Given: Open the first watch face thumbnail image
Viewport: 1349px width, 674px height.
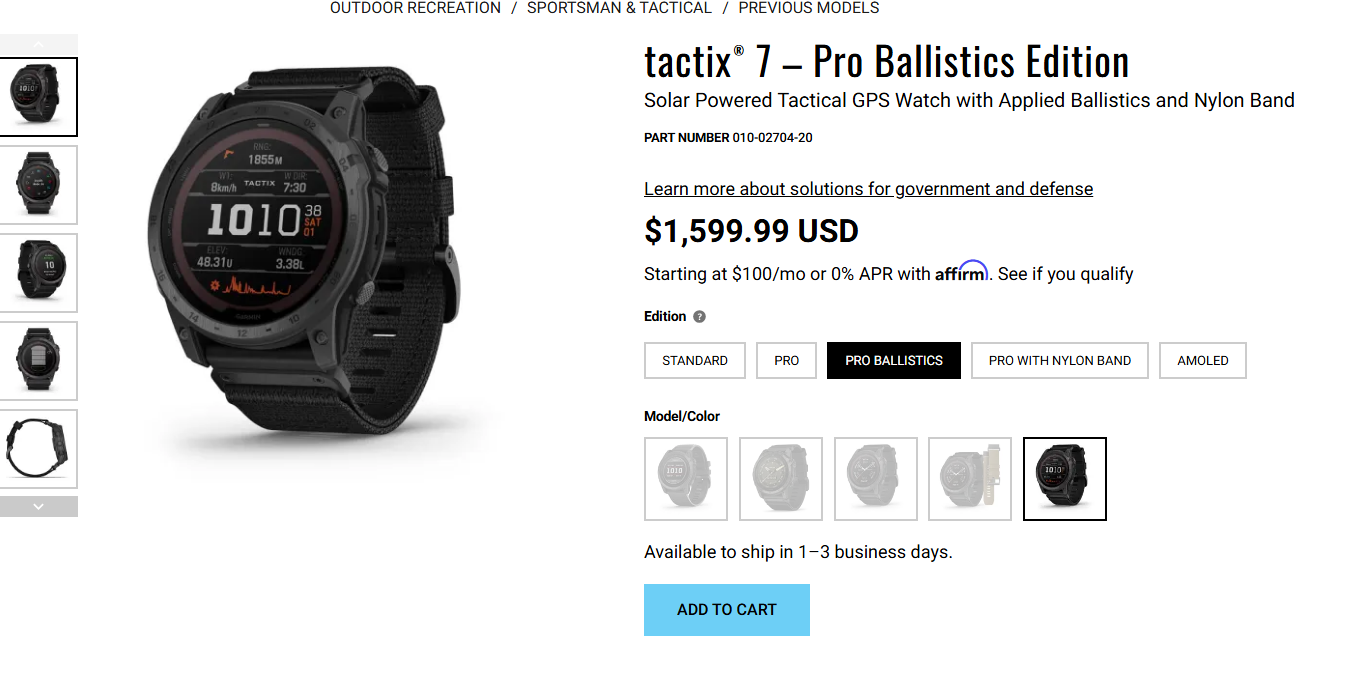Looking at the screenshot, I should pos(39,96).
